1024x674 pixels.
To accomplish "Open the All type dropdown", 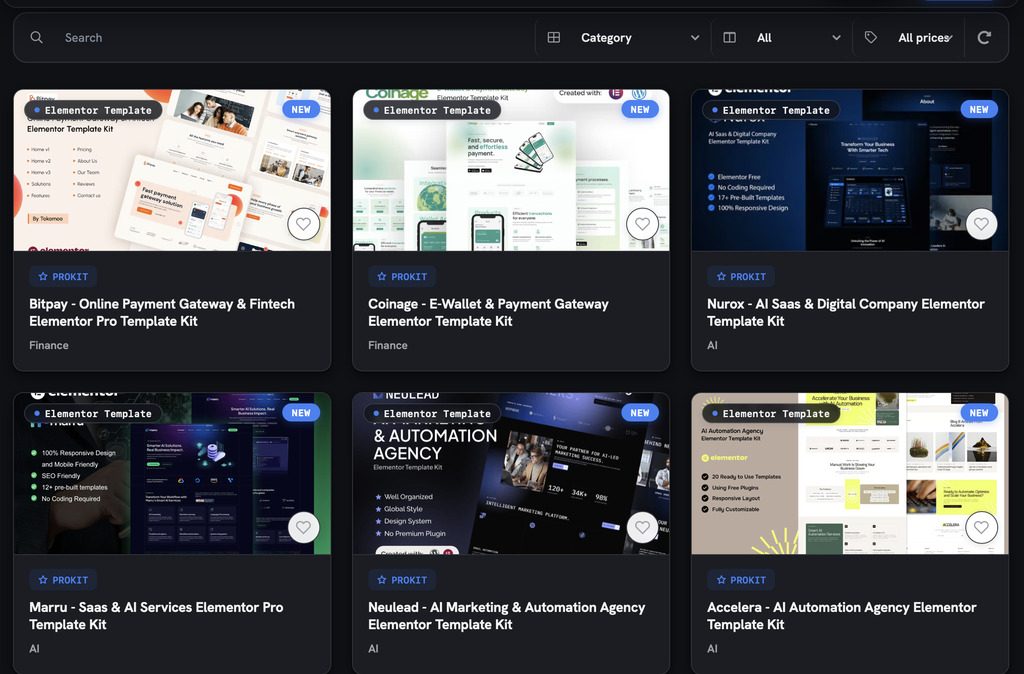I will point(782,38).
